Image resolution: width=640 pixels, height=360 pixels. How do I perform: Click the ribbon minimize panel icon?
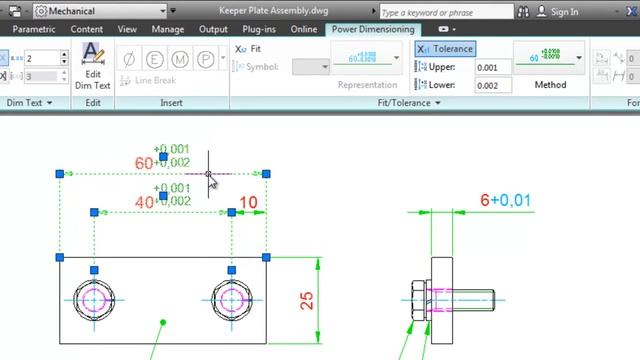pos(443,29)
